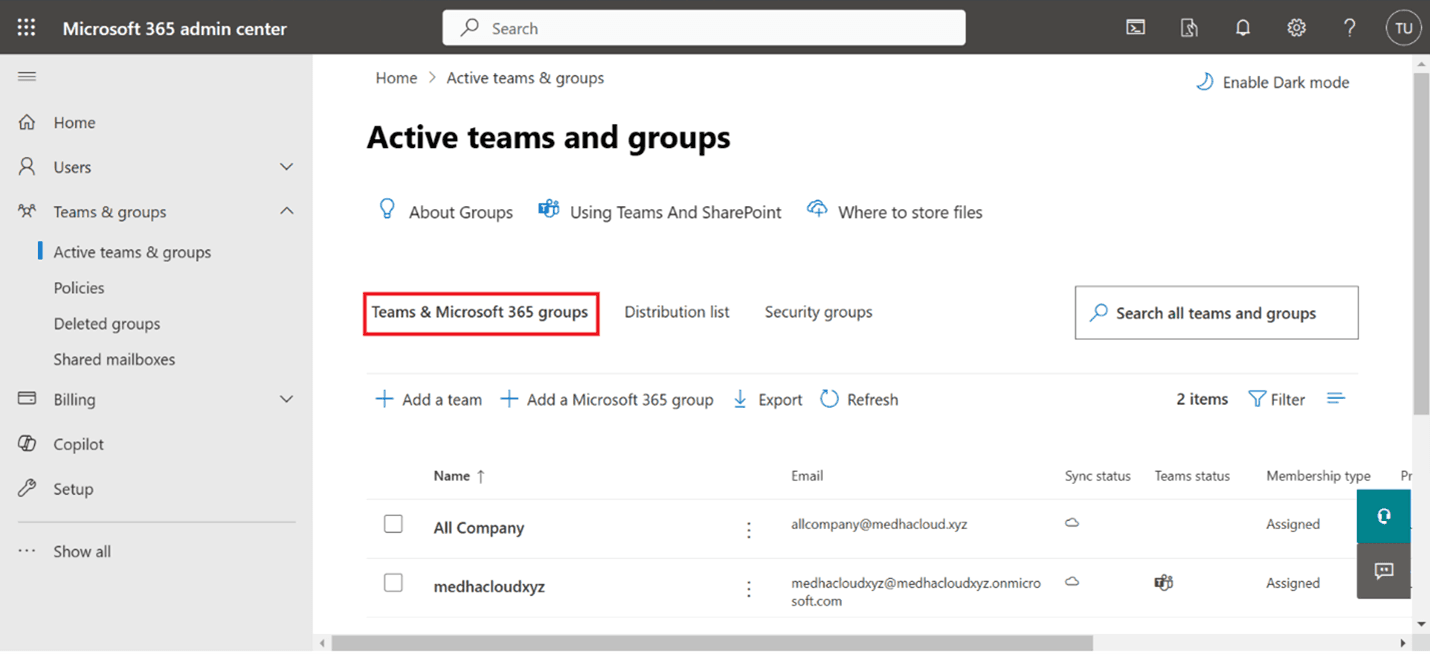Click the support headset icon on the right edge
The height and width of the screenshot is (654, 1430).
(x=1383, y=516)
